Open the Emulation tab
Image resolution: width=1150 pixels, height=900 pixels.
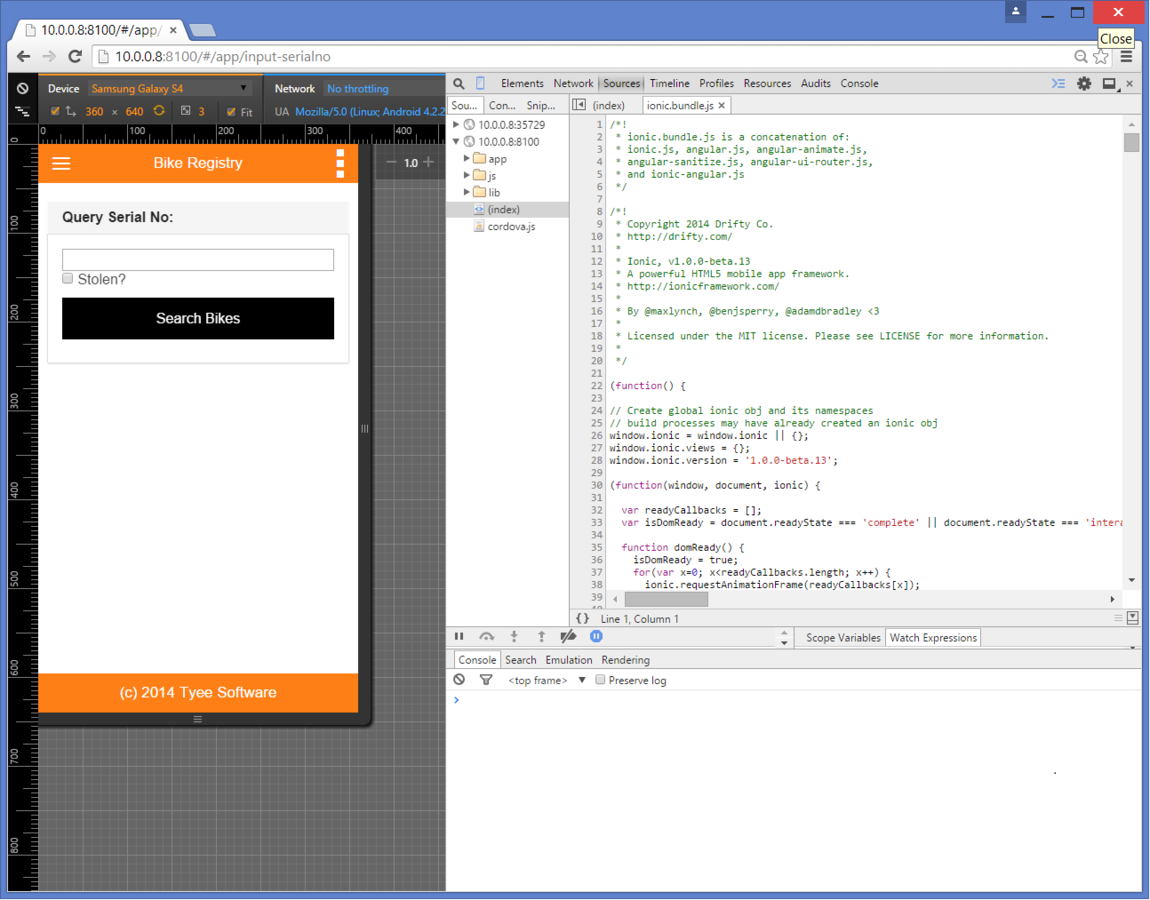click(x=569, y=660)
